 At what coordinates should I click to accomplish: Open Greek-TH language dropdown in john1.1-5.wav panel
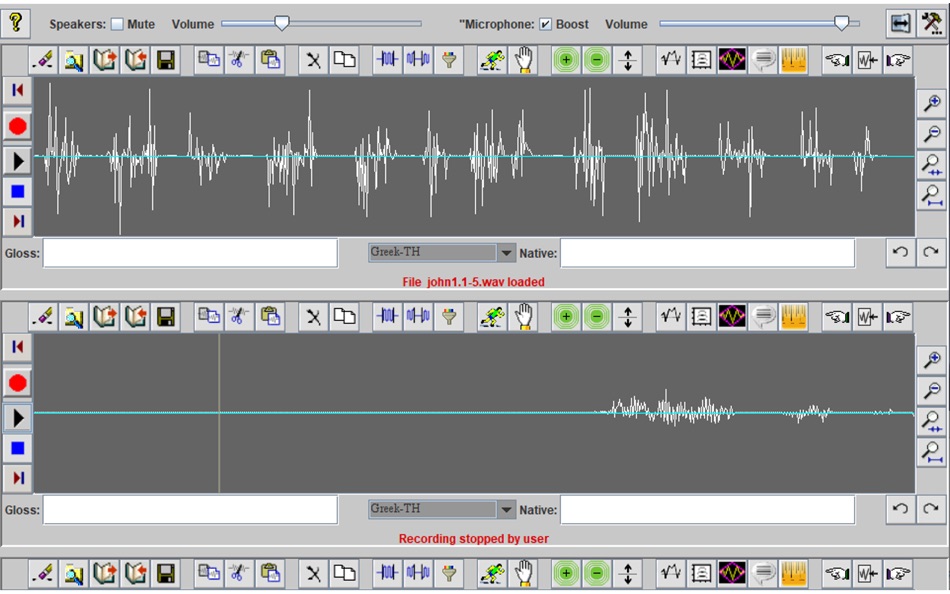442,252
